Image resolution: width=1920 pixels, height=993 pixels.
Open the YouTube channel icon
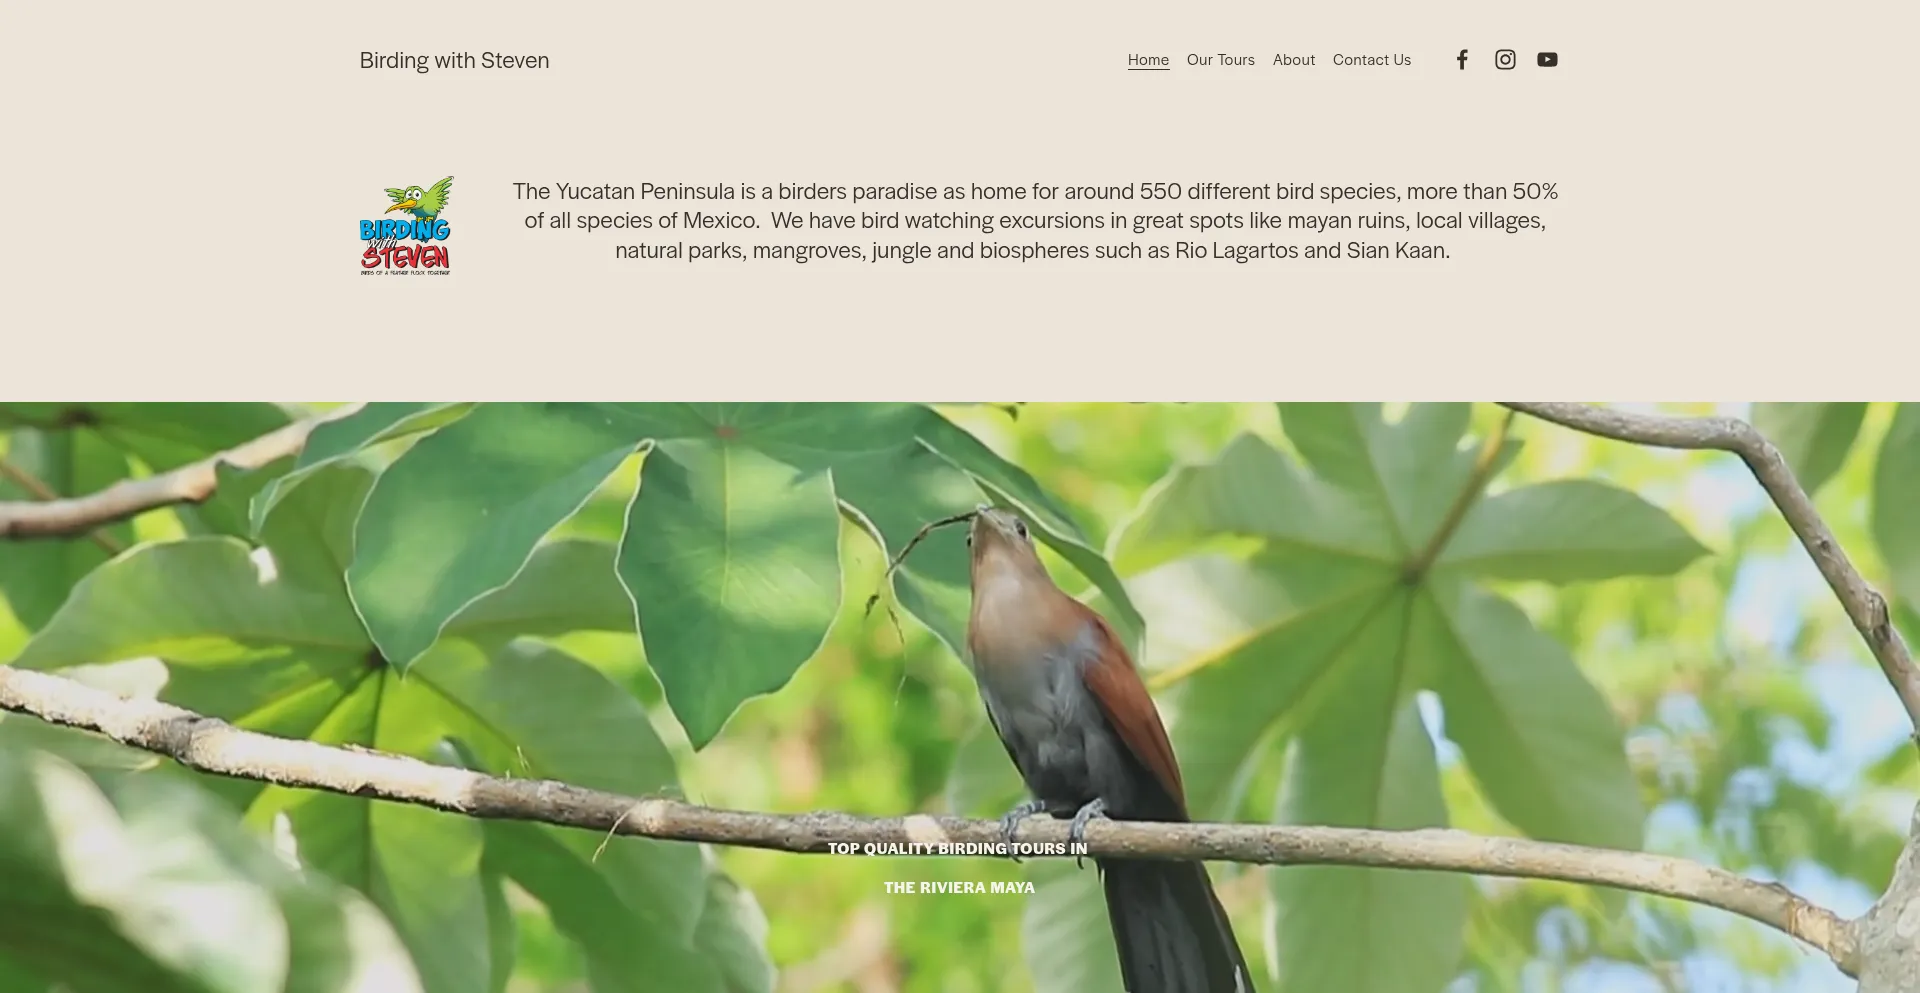click(x=1547, y=60)
